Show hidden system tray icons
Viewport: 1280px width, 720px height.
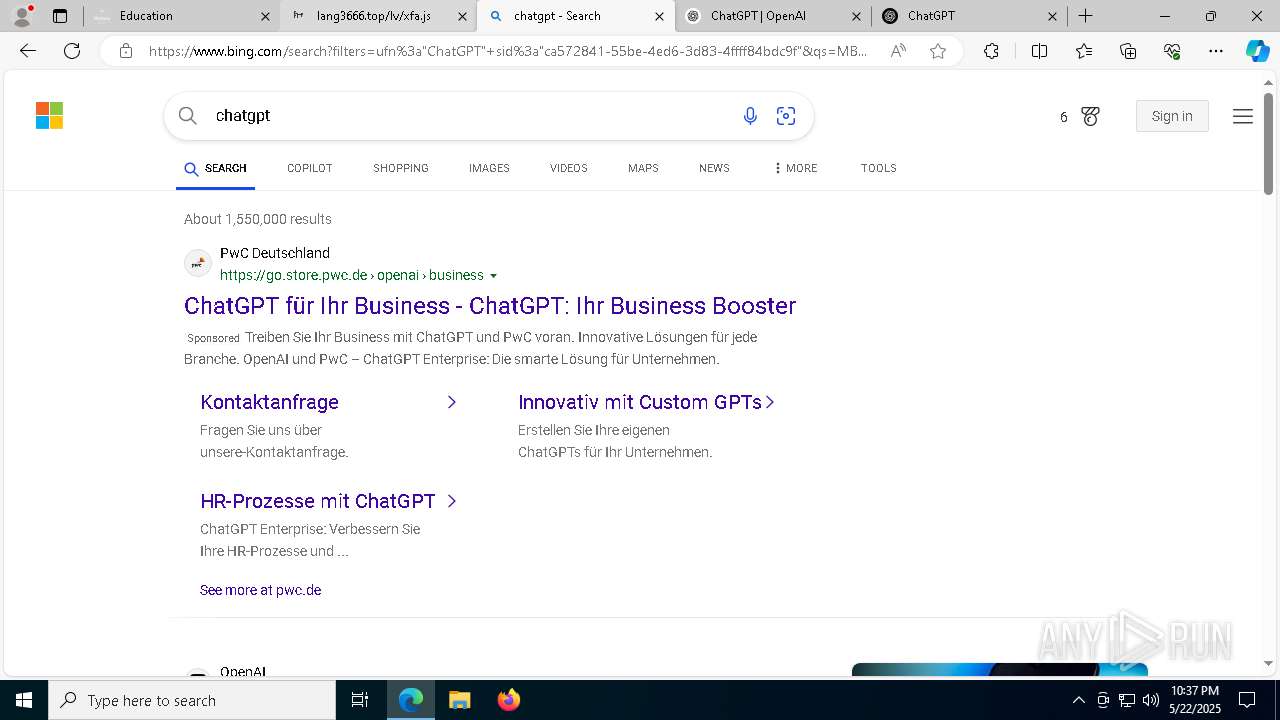pos(1078,700)
